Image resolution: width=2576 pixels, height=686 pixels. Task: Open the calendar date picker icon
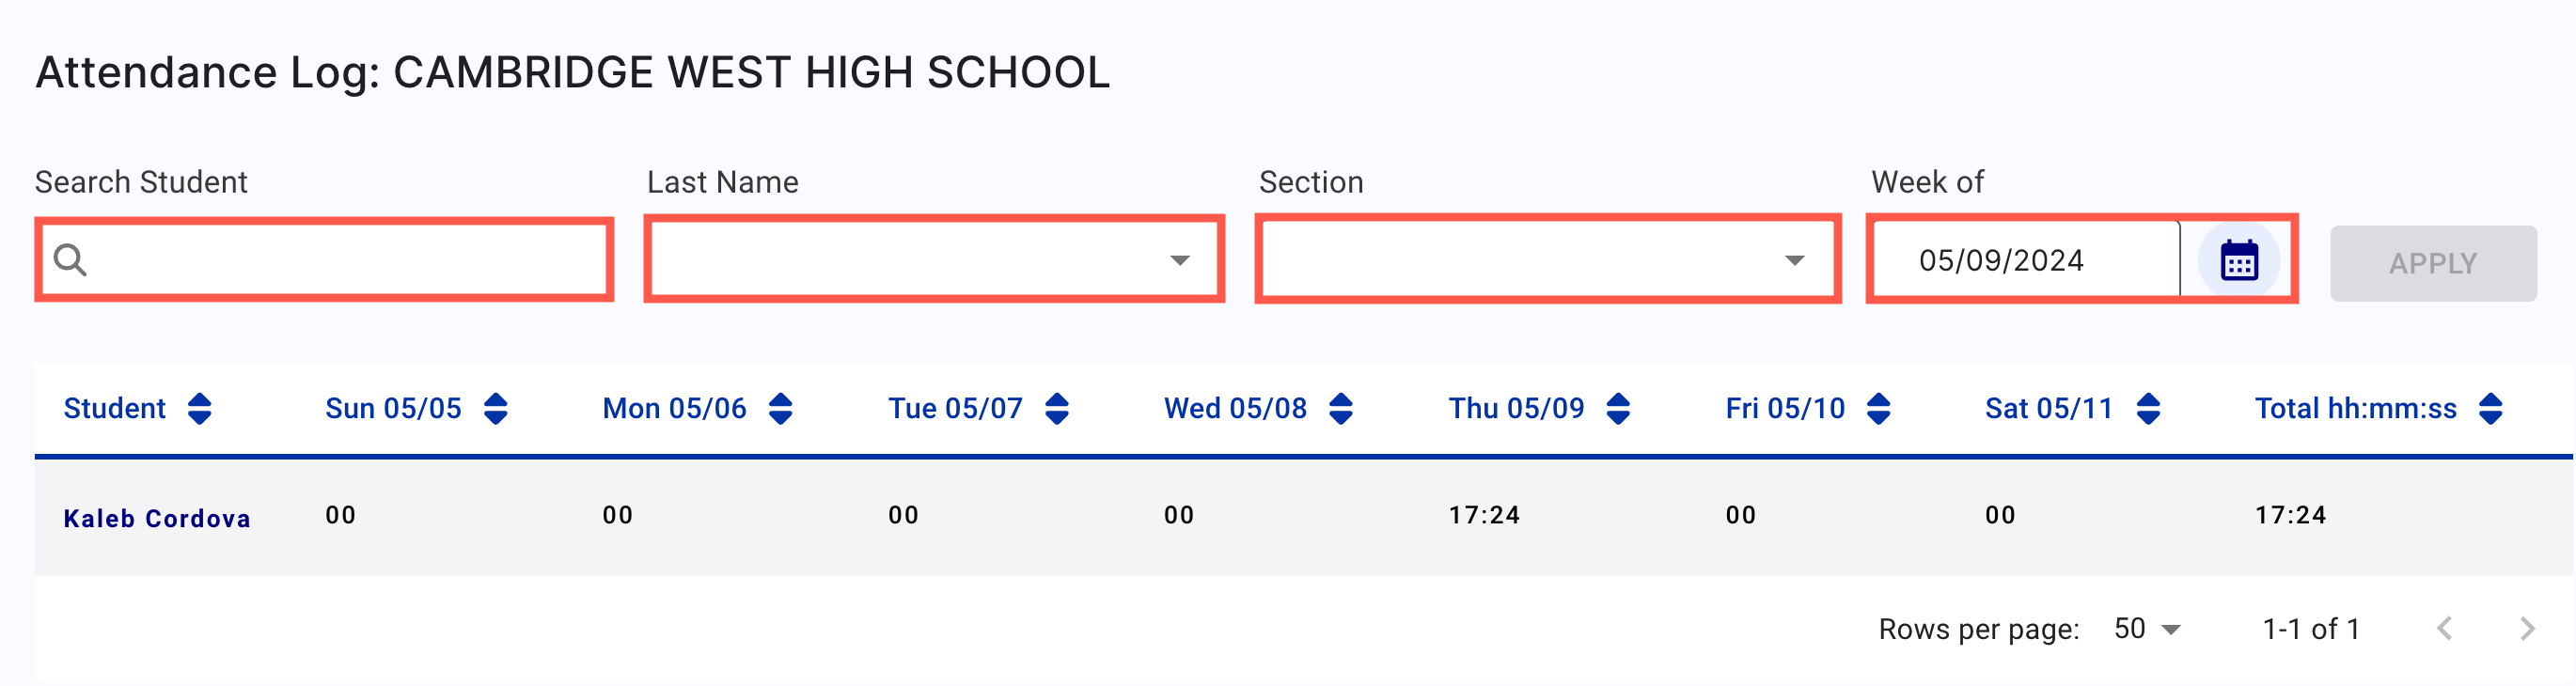pyautogui.click(x=2240, y=259)
